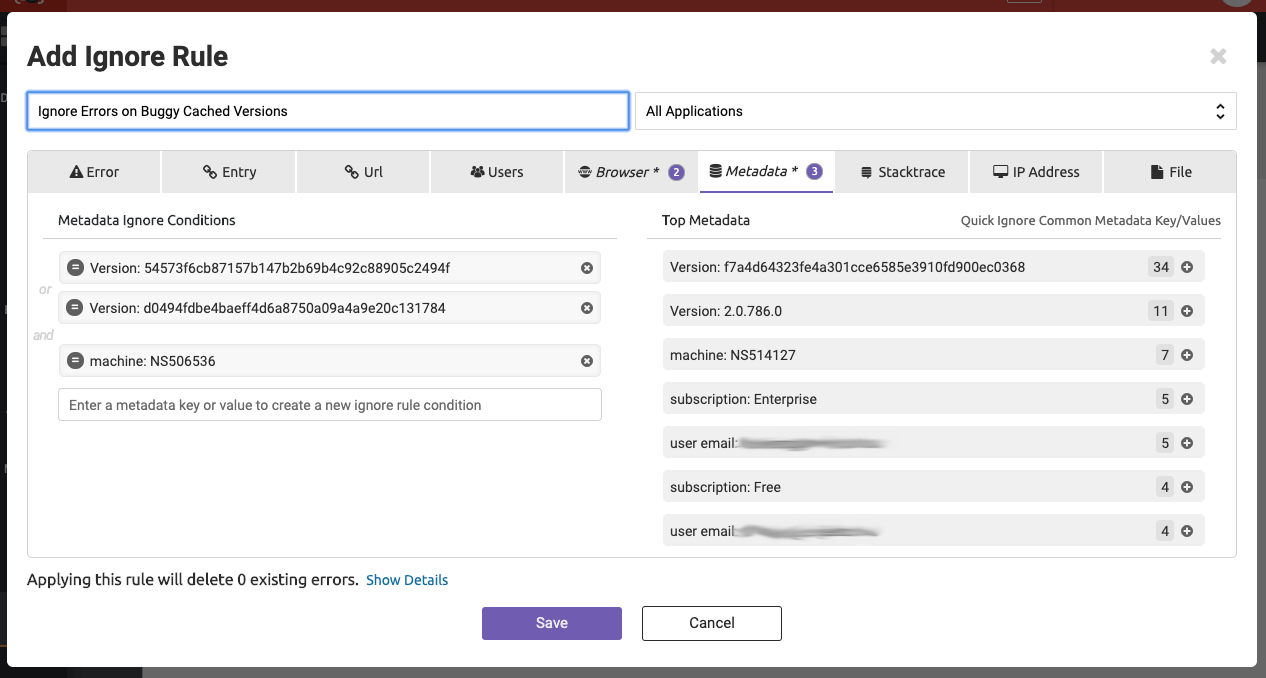Screen dimensions: 1266x678
Task: Remove the machine NS506536 condition
Action: pyautogui.click(x=587, y=361)
